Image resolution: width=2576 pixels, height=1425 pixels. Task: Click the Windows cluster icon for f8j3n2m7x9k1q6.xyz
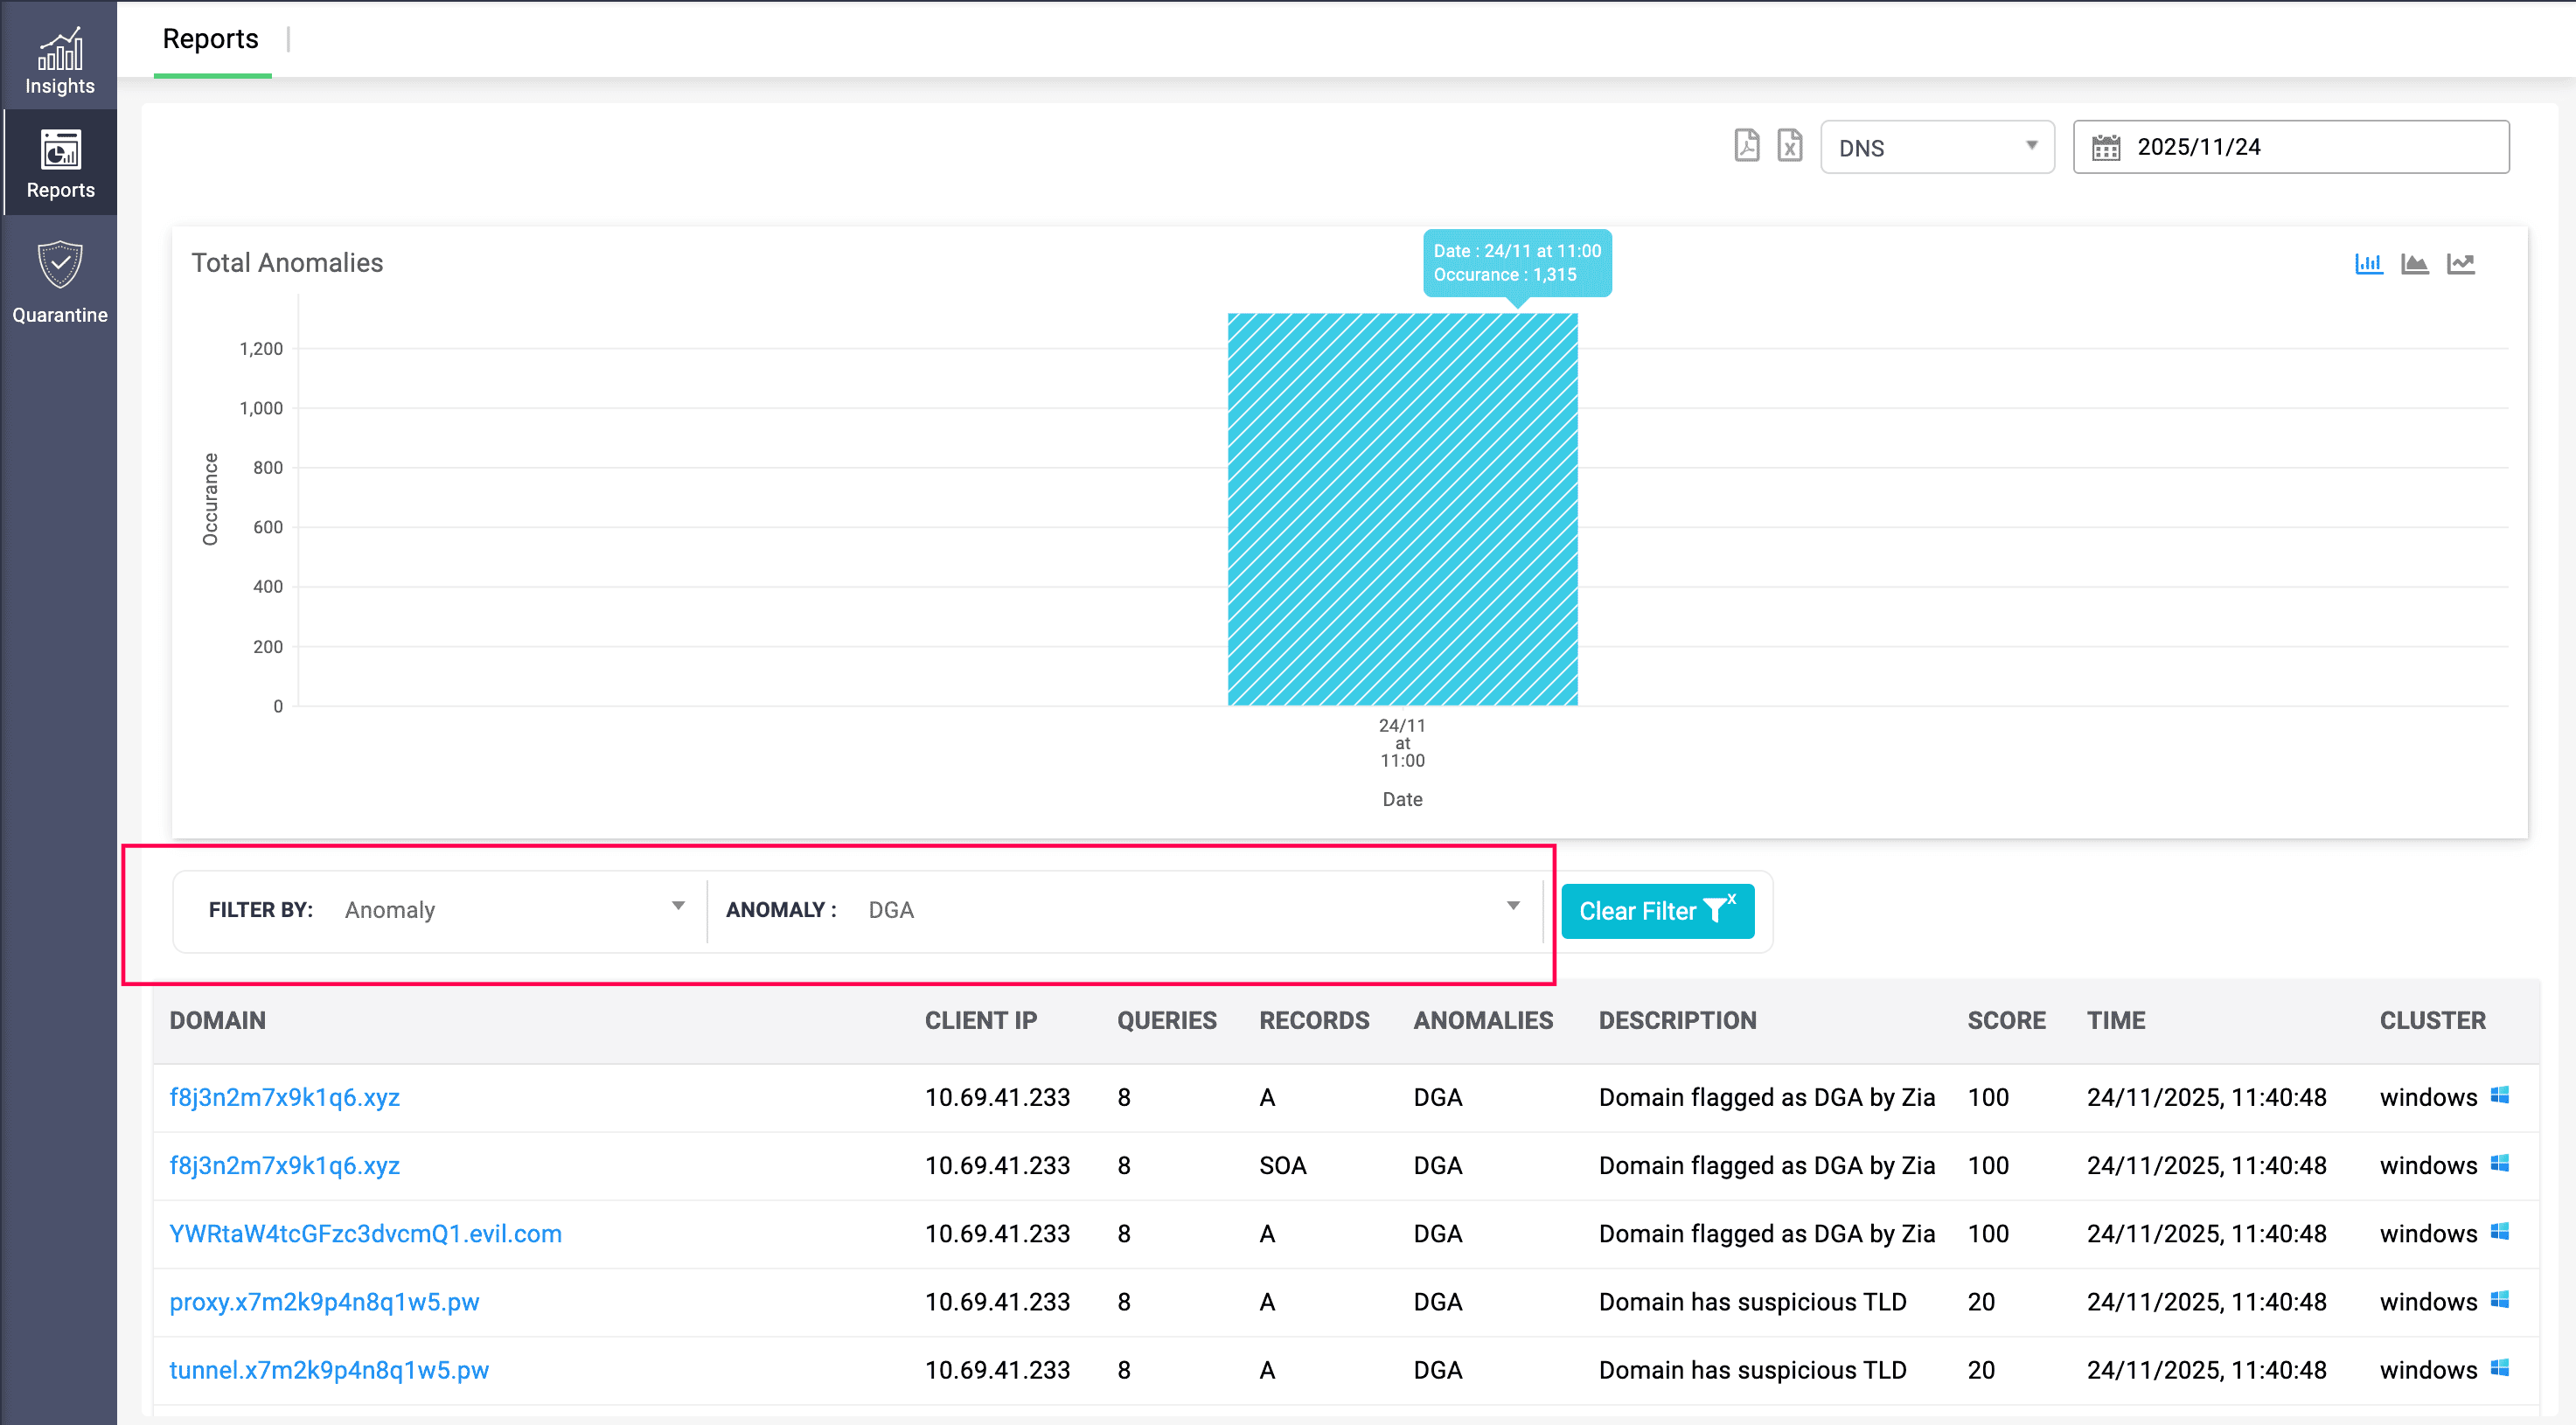[x=2499, y=1095]
